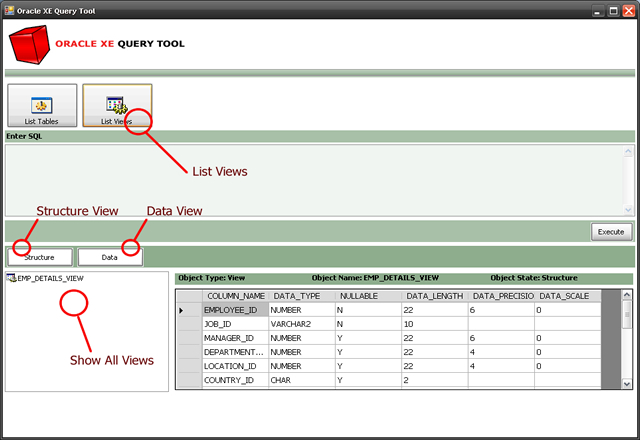Viewport: 640px width, 440px height.
Task: Select the DEPARTMENT... cell
Action: [x=236, y=352]
